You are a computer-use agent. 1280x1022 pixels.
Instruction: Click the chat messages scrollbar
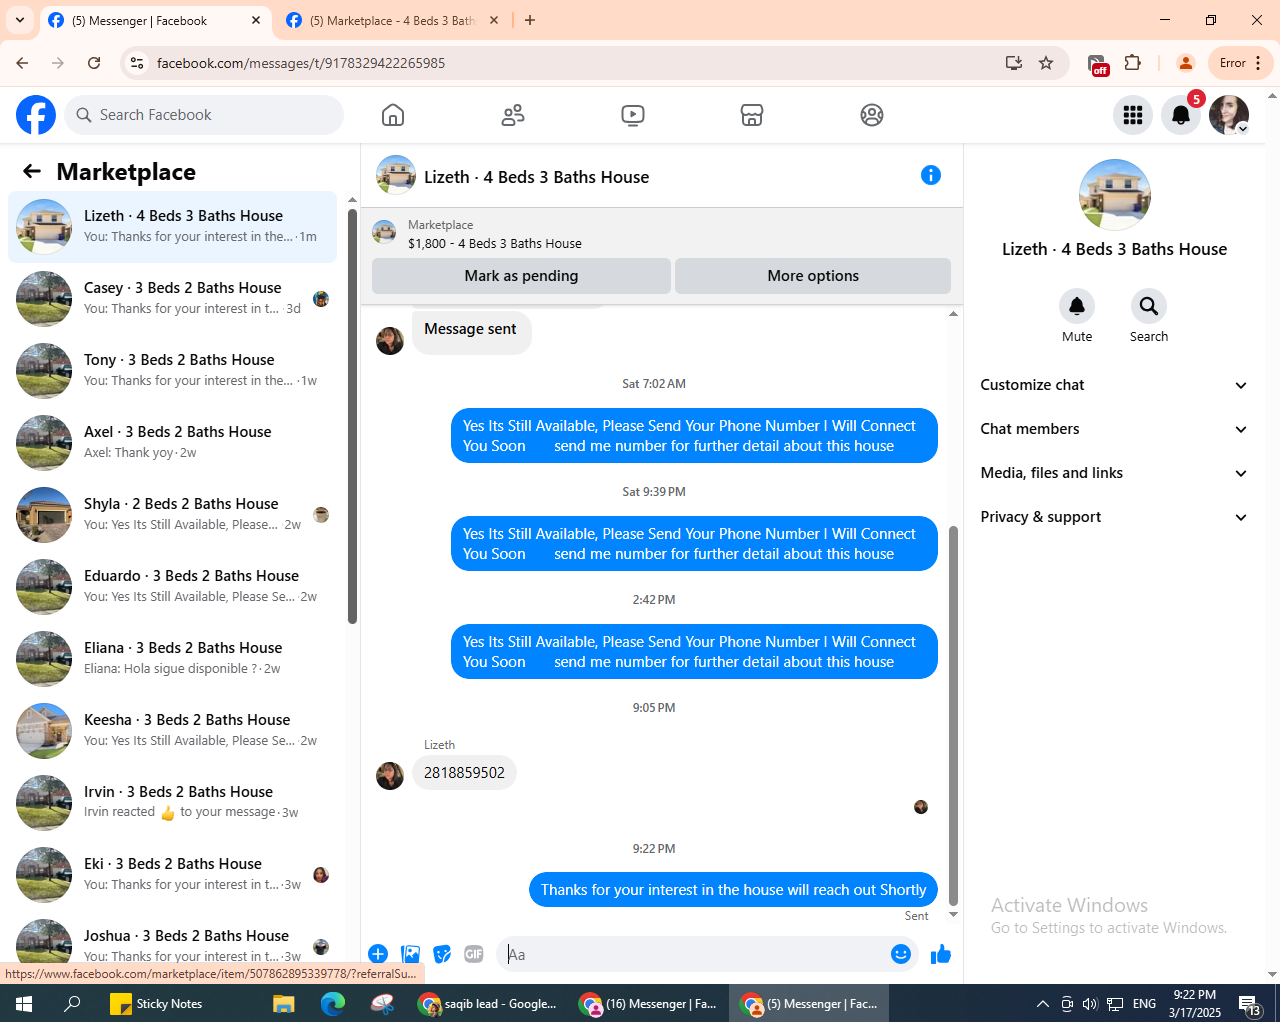coord(953,716)
